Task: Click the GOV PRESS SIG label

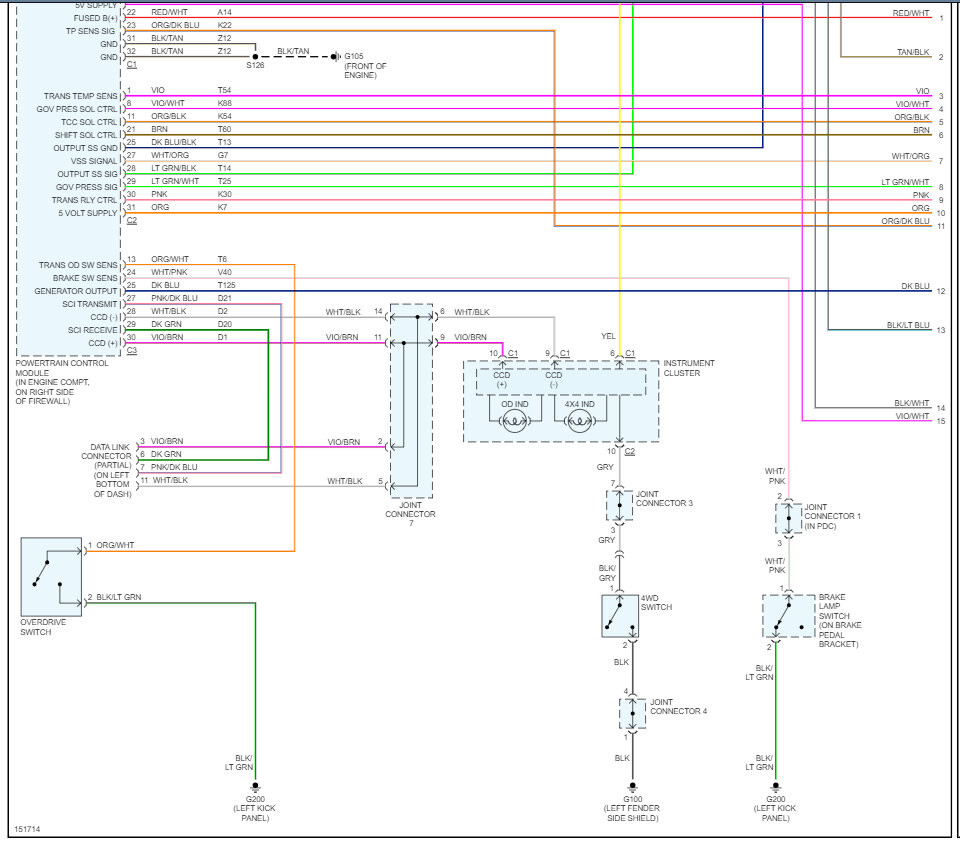Action: [86, 187]
